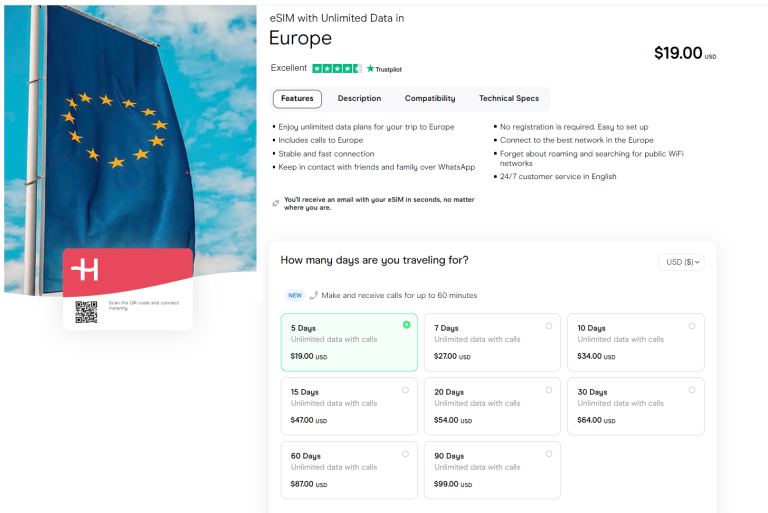The width and height of the screenshot is (768, 513).
Task: Open the Description tab
Action: 359,98
